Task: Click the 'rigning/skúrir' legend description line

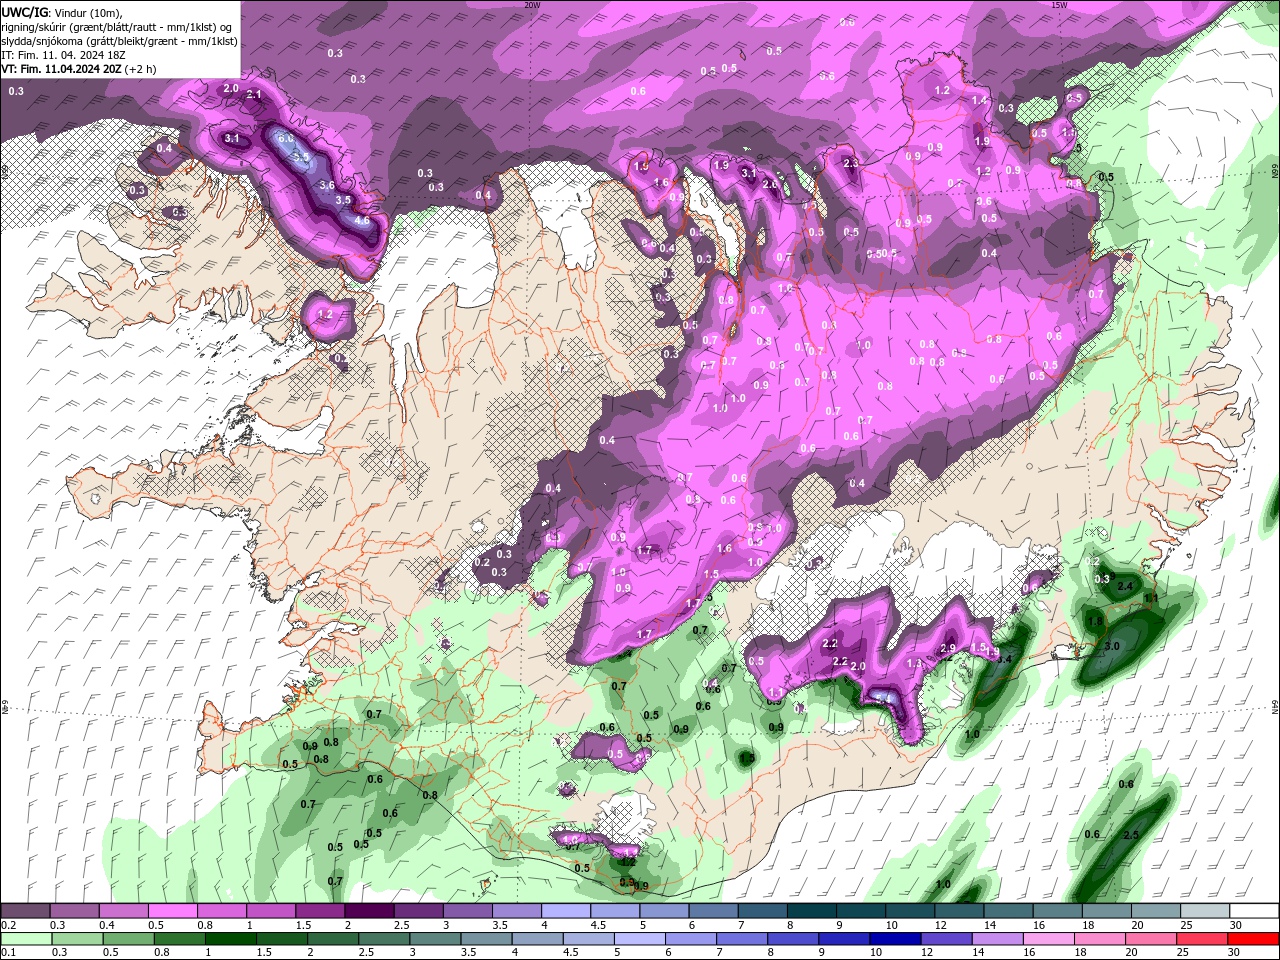Action: tap(116, 26)
